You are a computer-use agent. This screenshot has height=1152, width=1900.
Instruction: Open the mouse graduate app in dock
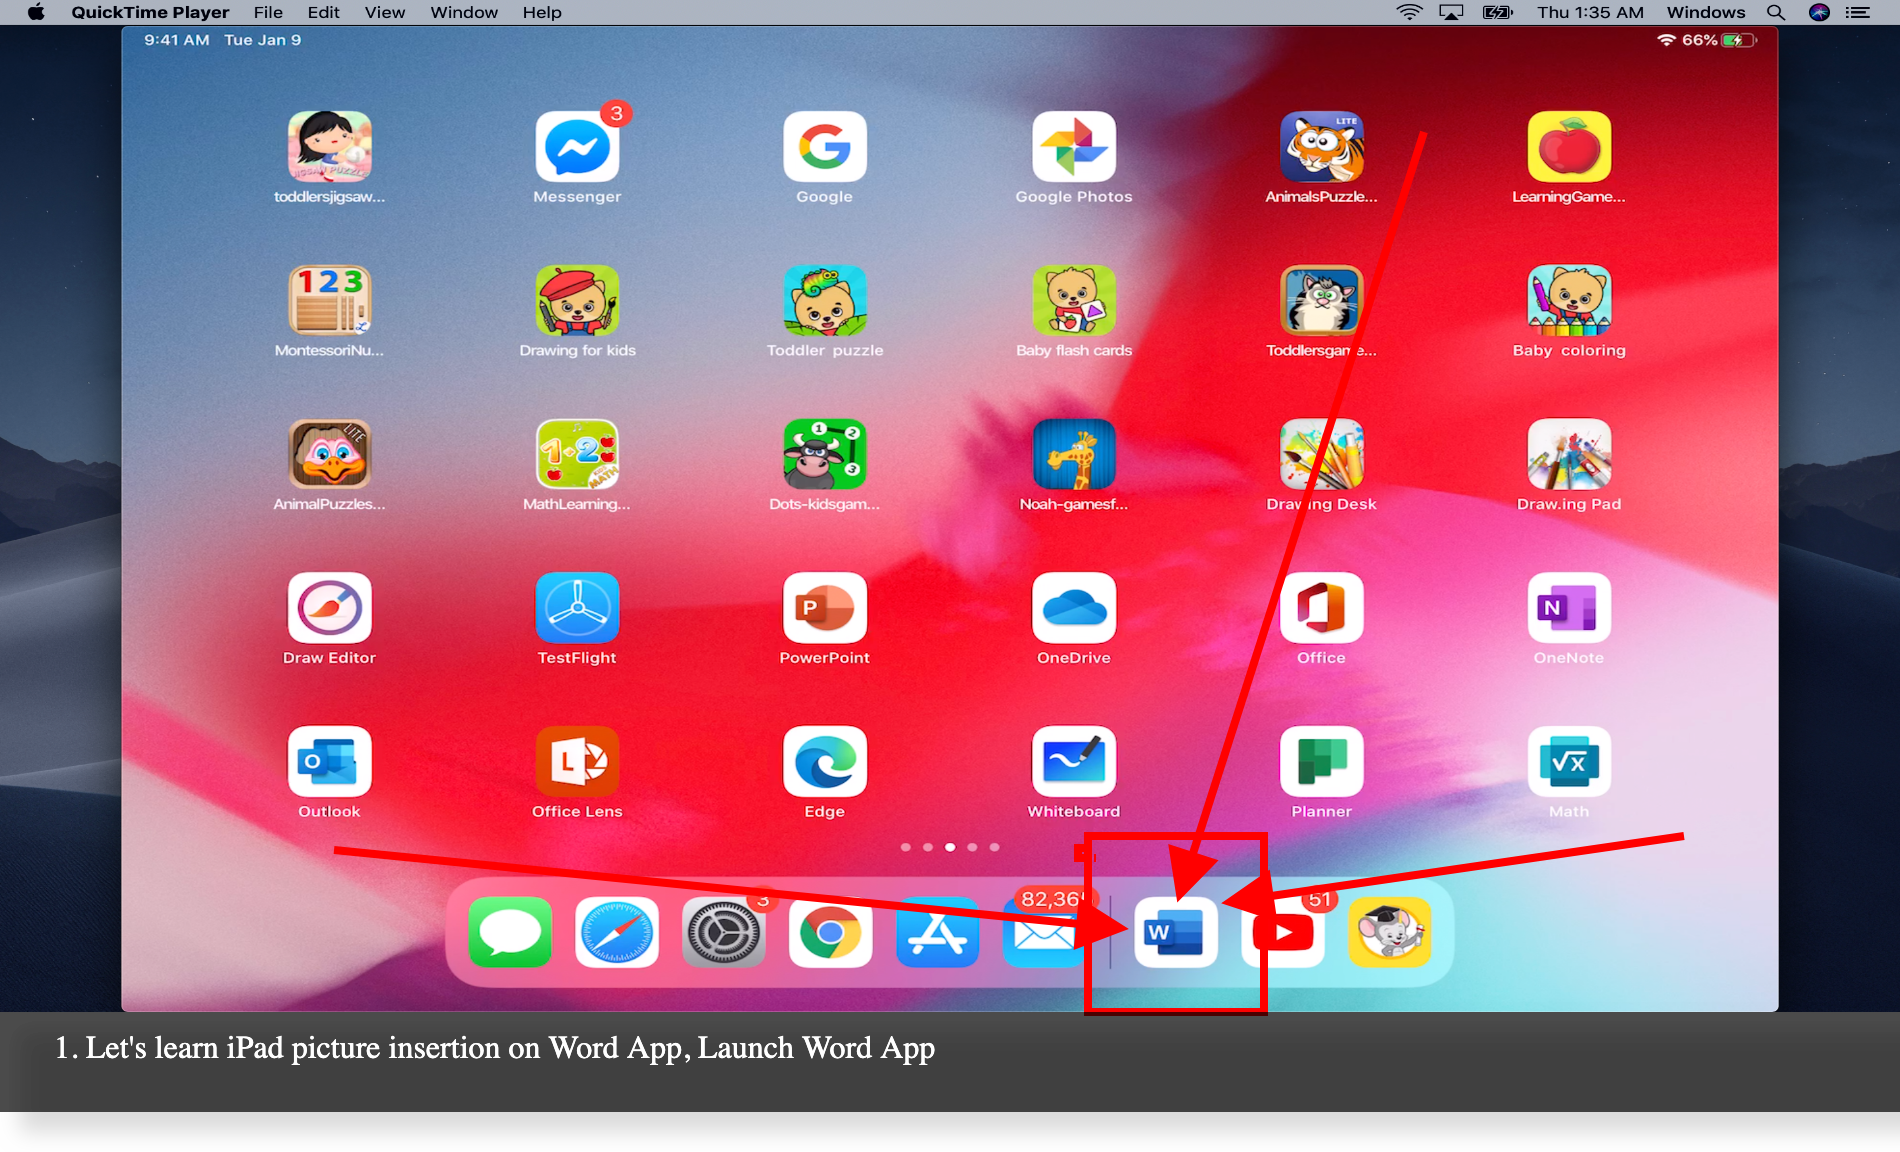tap(1390, 933)
